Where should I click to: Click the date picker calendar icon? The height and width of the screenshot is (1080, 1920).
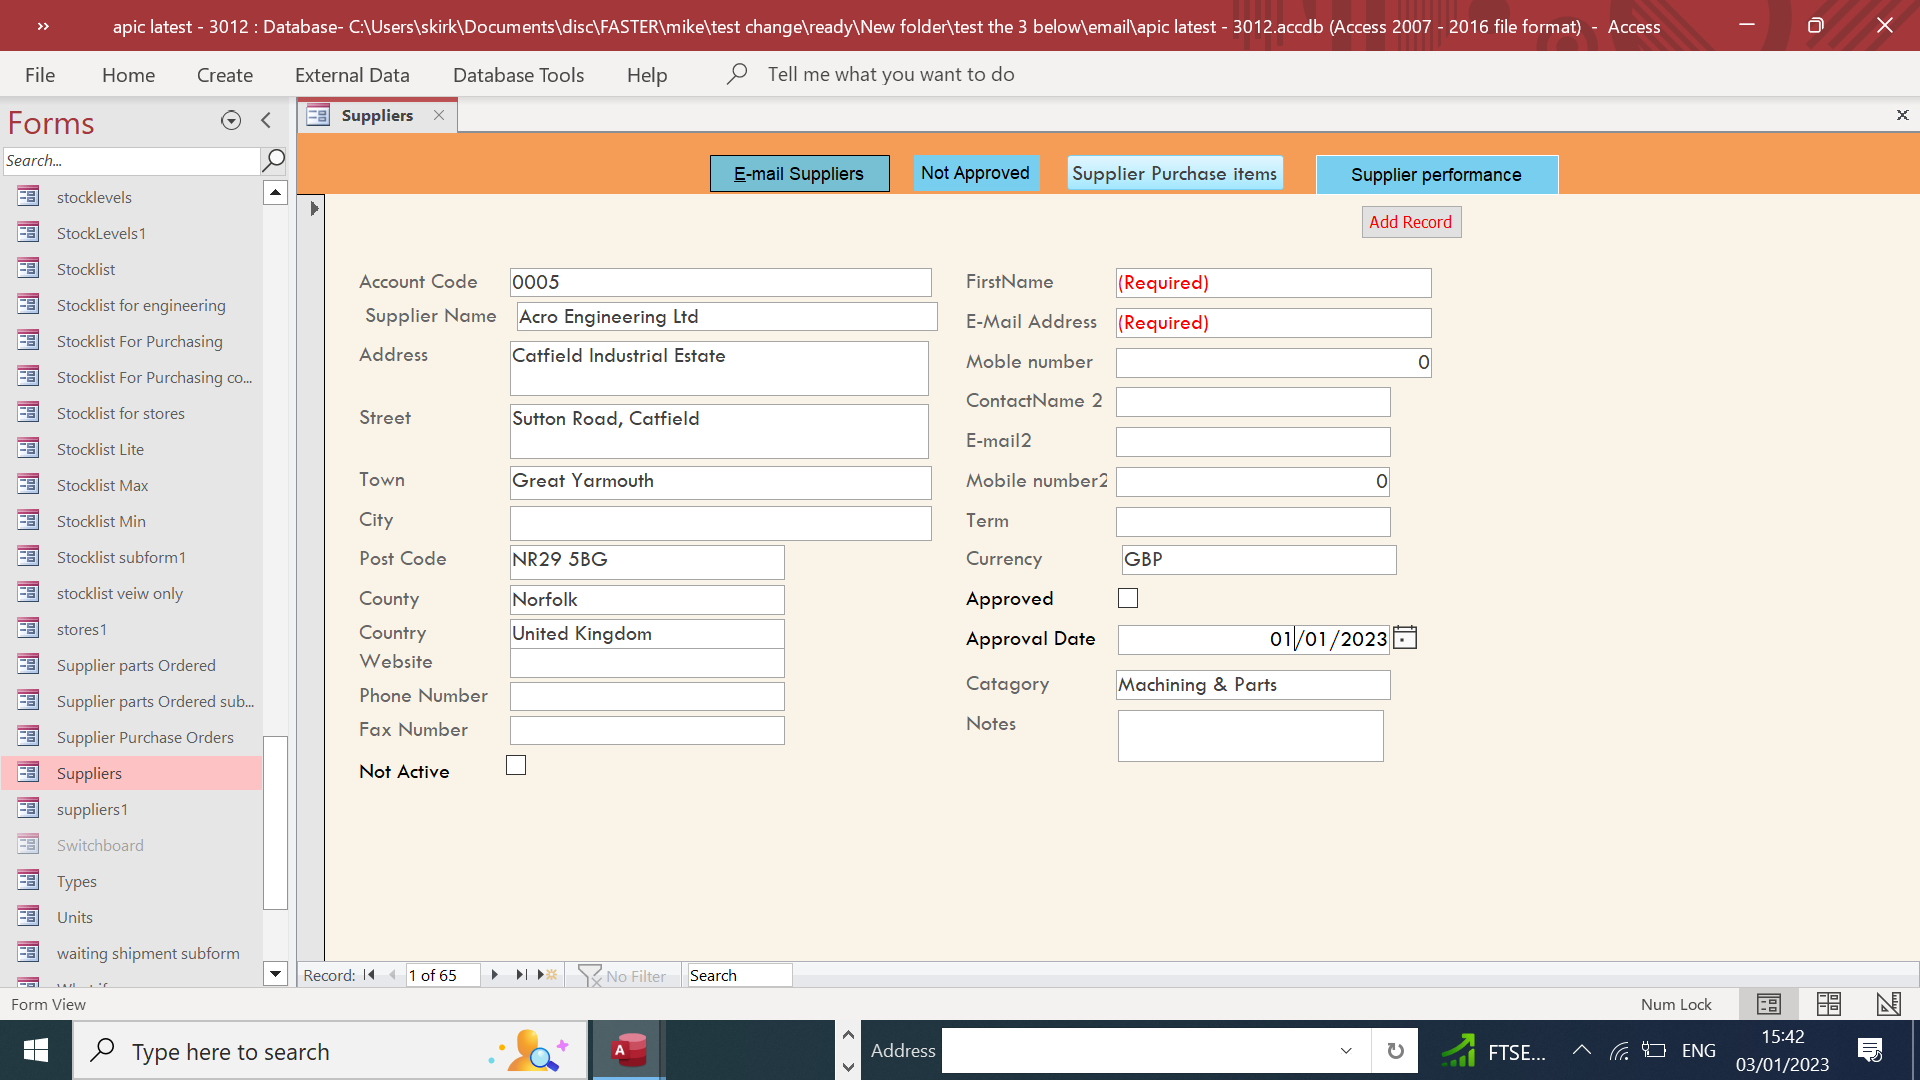(1405, 638)
